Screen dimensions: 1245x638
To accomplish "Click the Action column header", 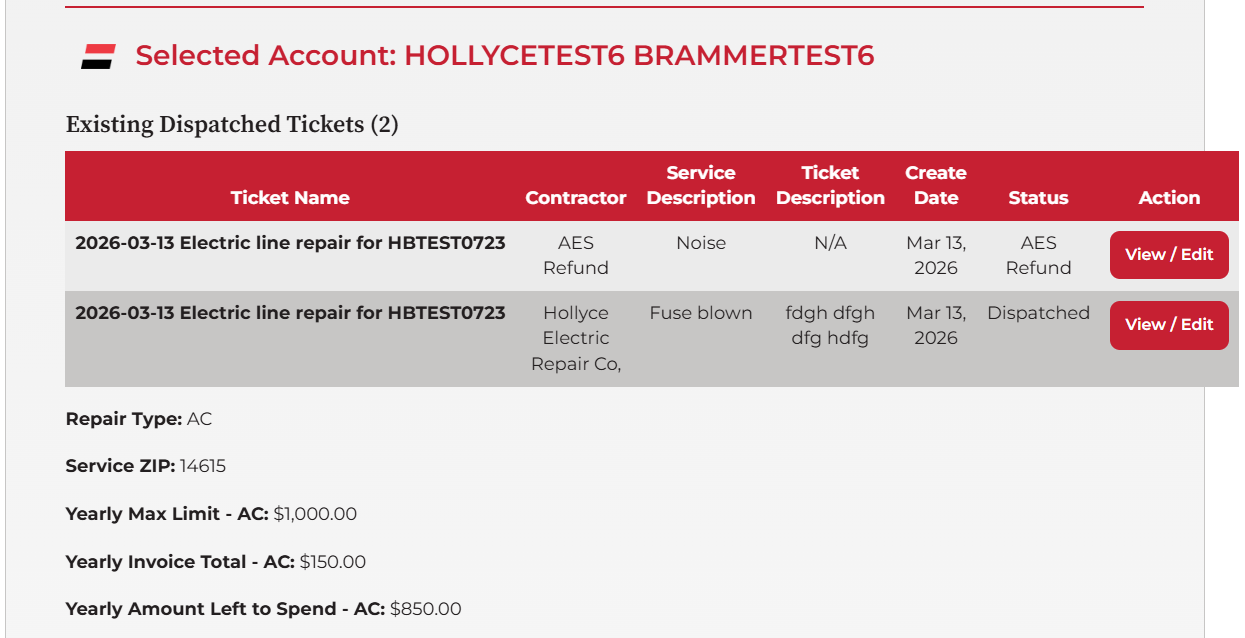I will pyautogui.click(x=1169, y=198).
